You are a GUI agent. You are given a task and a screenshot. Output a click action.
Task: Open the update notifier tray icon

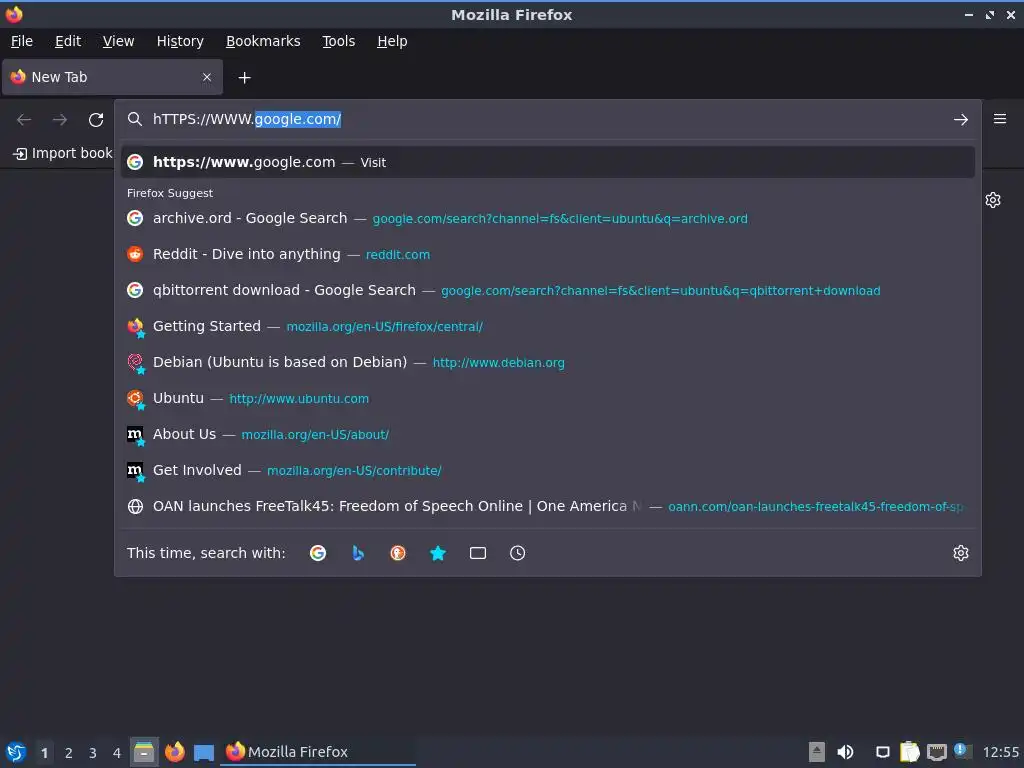pos(962,750)
